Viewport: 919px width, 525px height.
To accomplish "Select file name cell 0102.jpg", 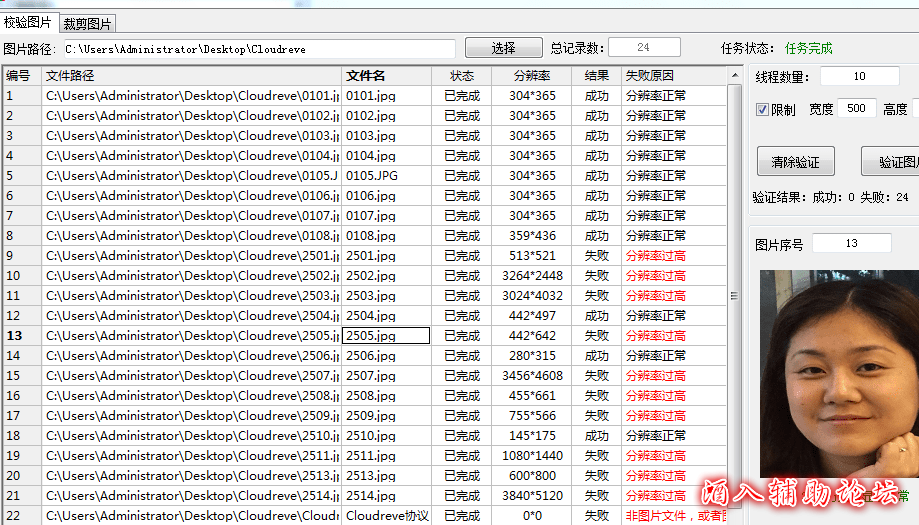I will 386,115.
